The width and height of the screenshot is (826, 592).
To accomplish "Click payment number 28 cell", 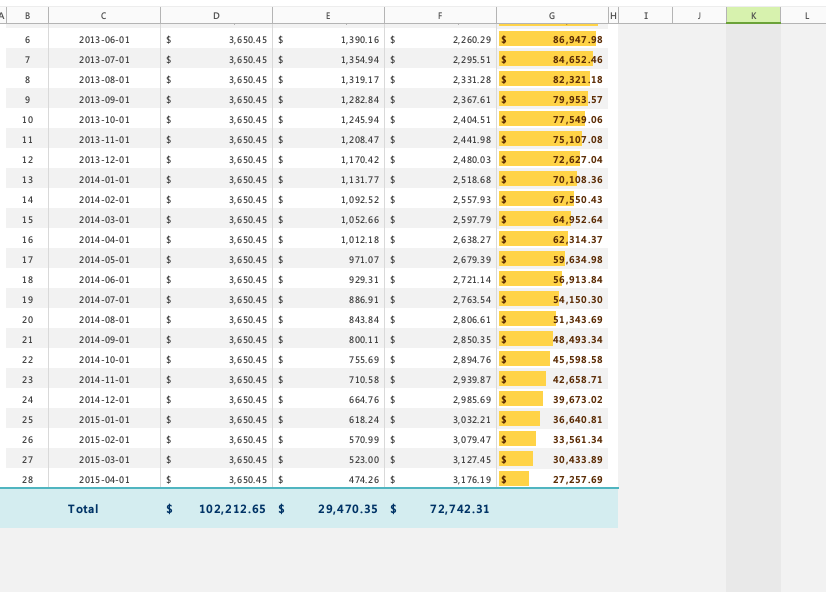I will pyautogui.click(x=27, y=480).
